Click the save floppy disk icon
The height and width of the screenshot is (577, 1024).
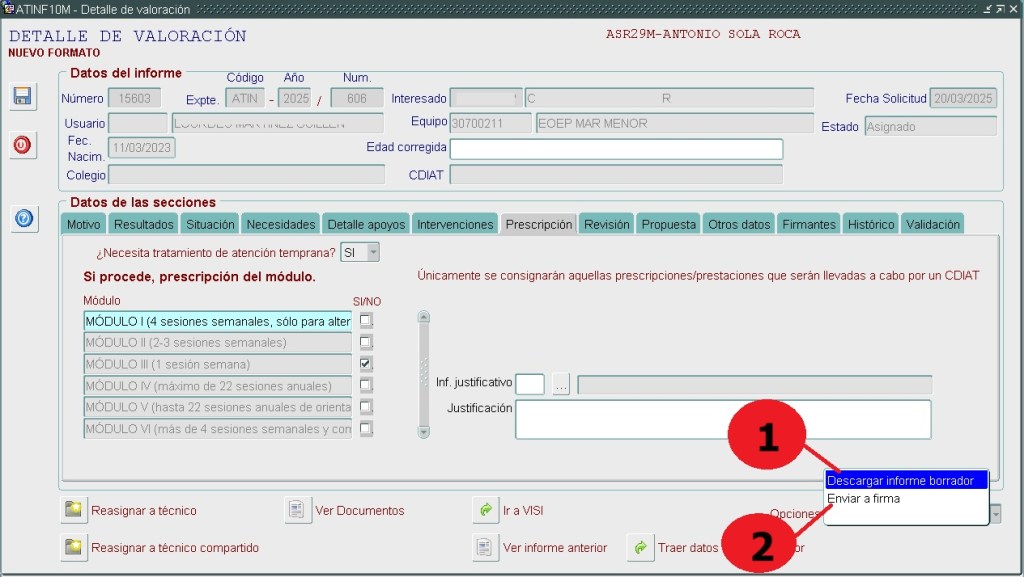coord(22,96)
